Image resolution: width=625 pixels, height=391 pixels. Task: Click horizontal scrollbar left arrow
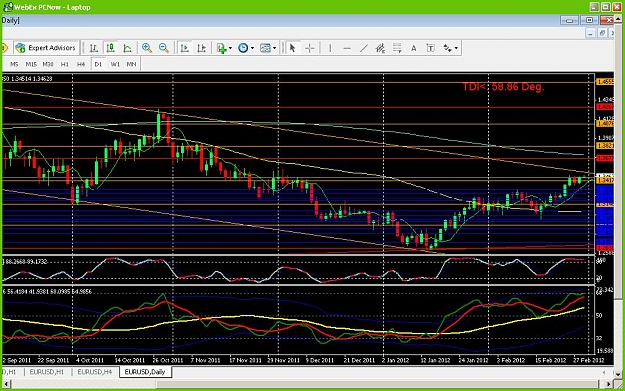coord(6,384)
